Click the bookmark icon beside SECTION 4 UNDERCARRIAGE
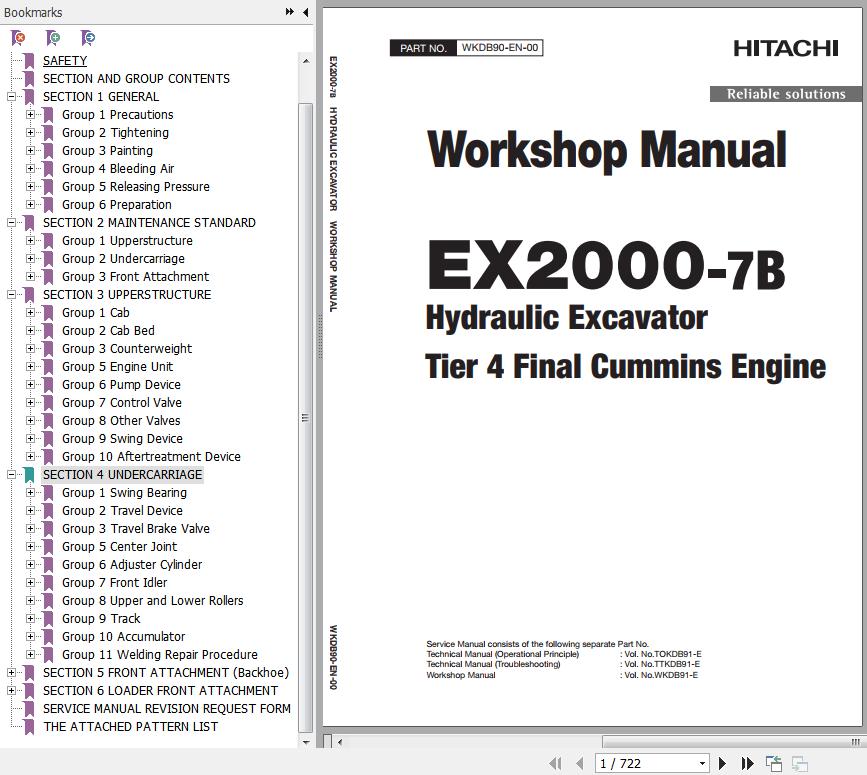This screenshot has width=867, height=775. click(29, 474)
